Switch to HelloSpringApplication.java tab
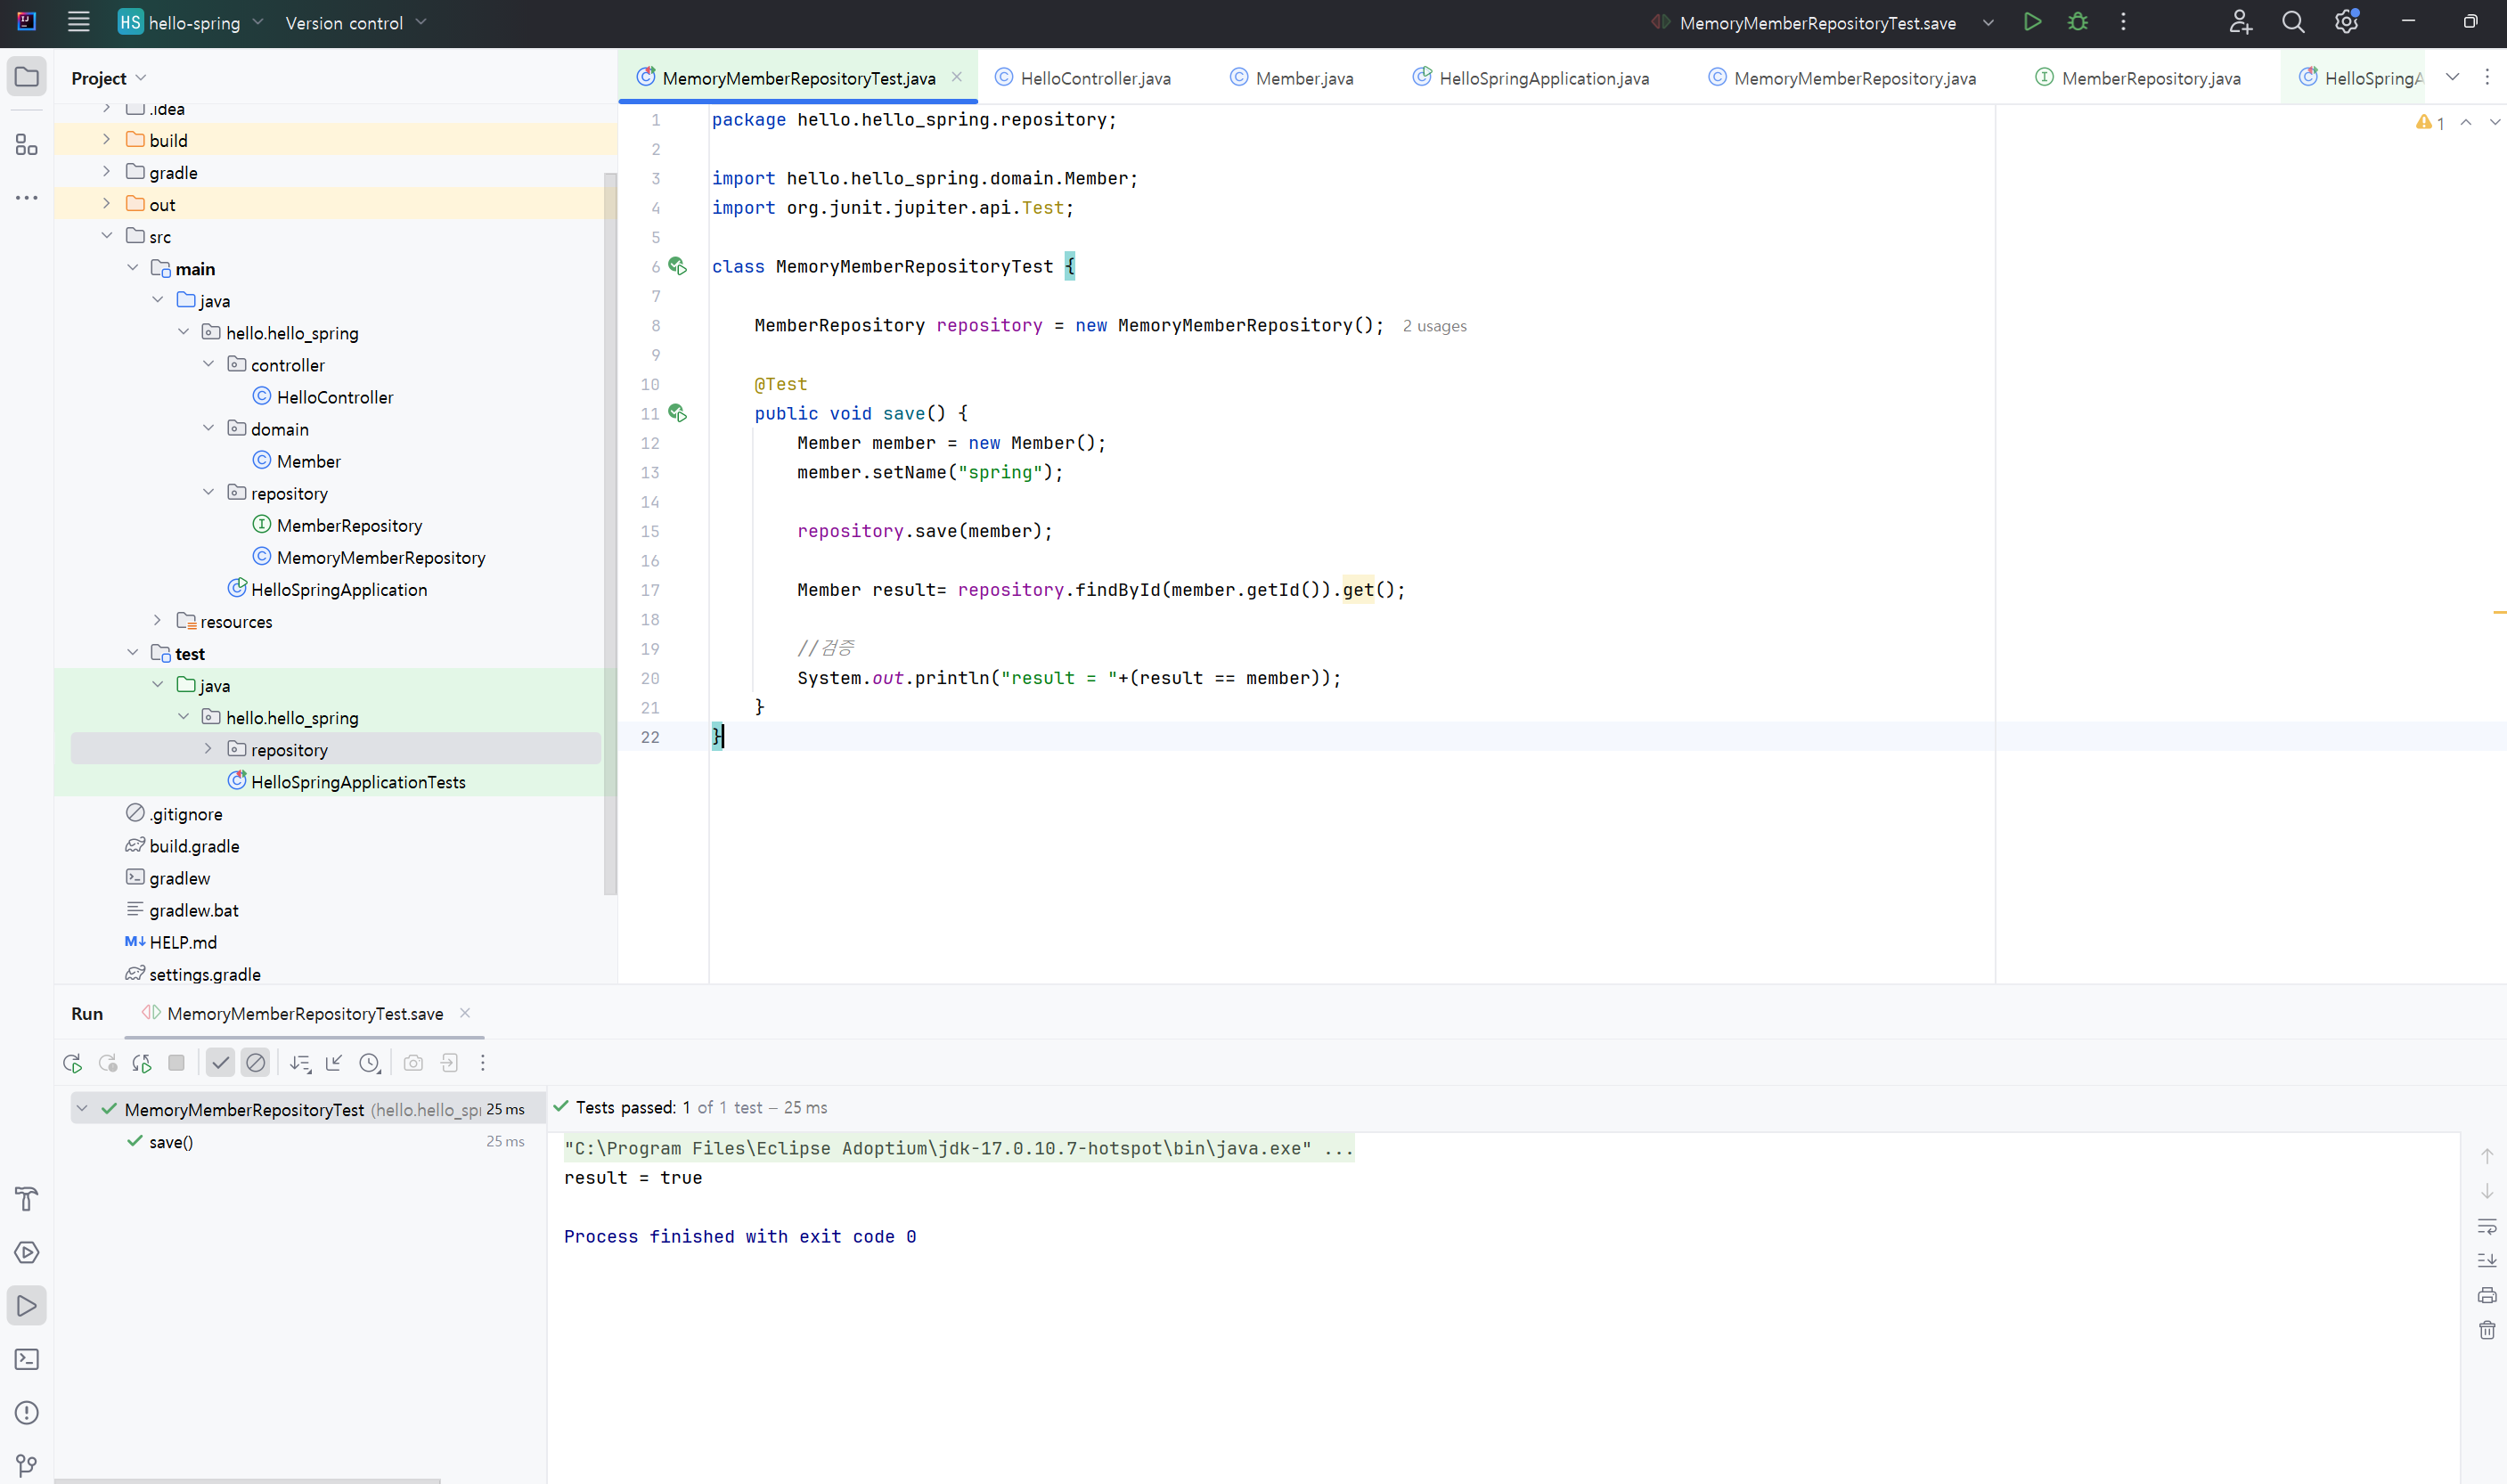Screen dimensions: 2507x1484 pos(1530,78)
